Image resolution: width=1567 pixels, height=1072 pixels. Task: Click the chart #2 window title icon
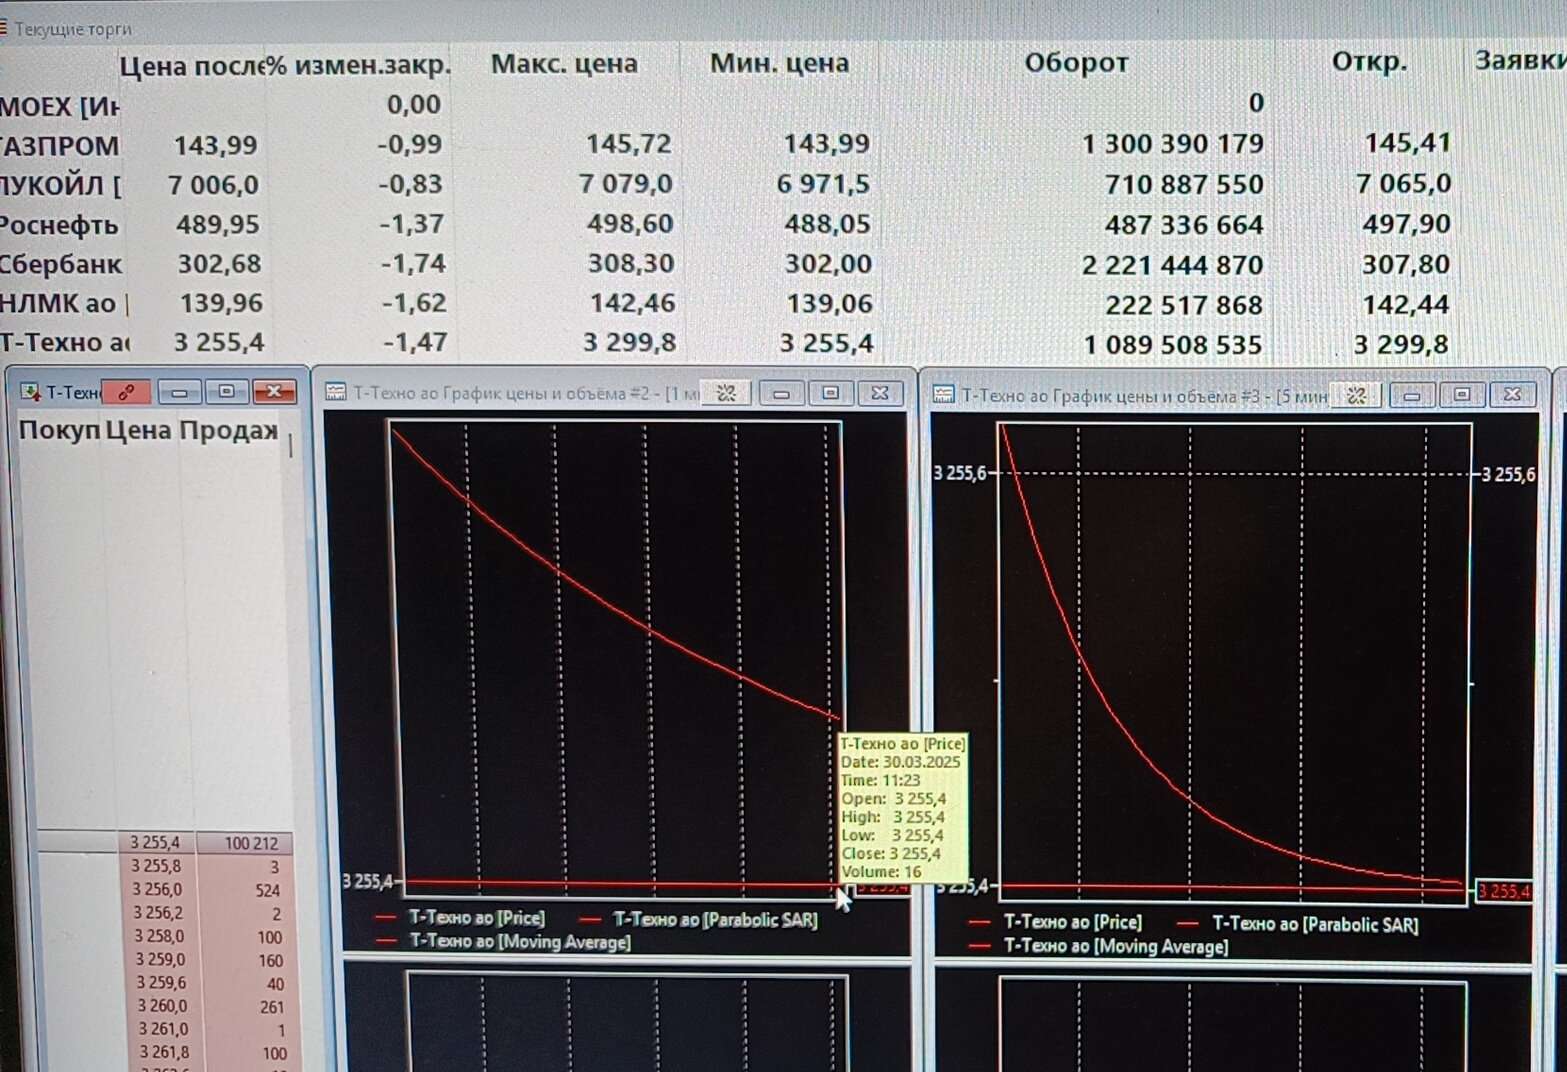[336, 393]
